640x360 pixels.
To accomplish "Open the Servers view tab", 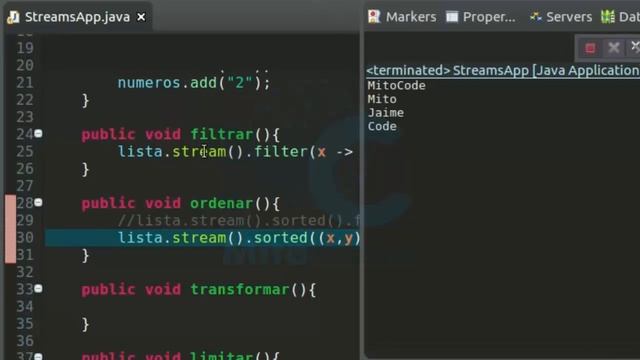I will (x=560, y=17).
